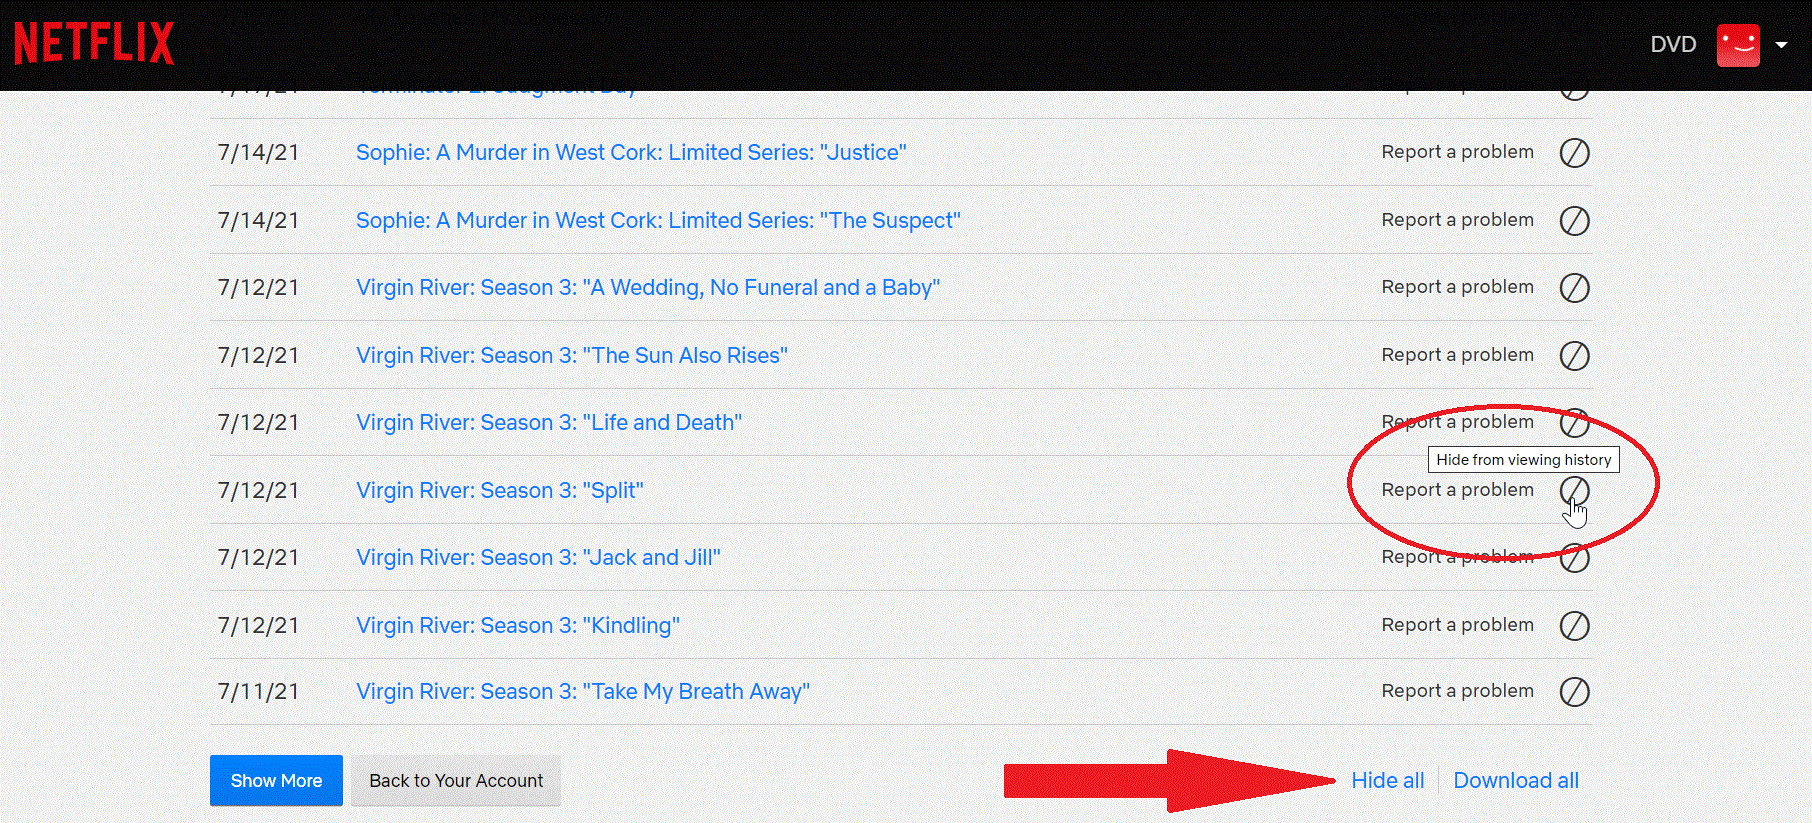1812x823 pixels.
Task: Open Virgin River Season 3 "Split" title
Action: (x=500, y=491)
